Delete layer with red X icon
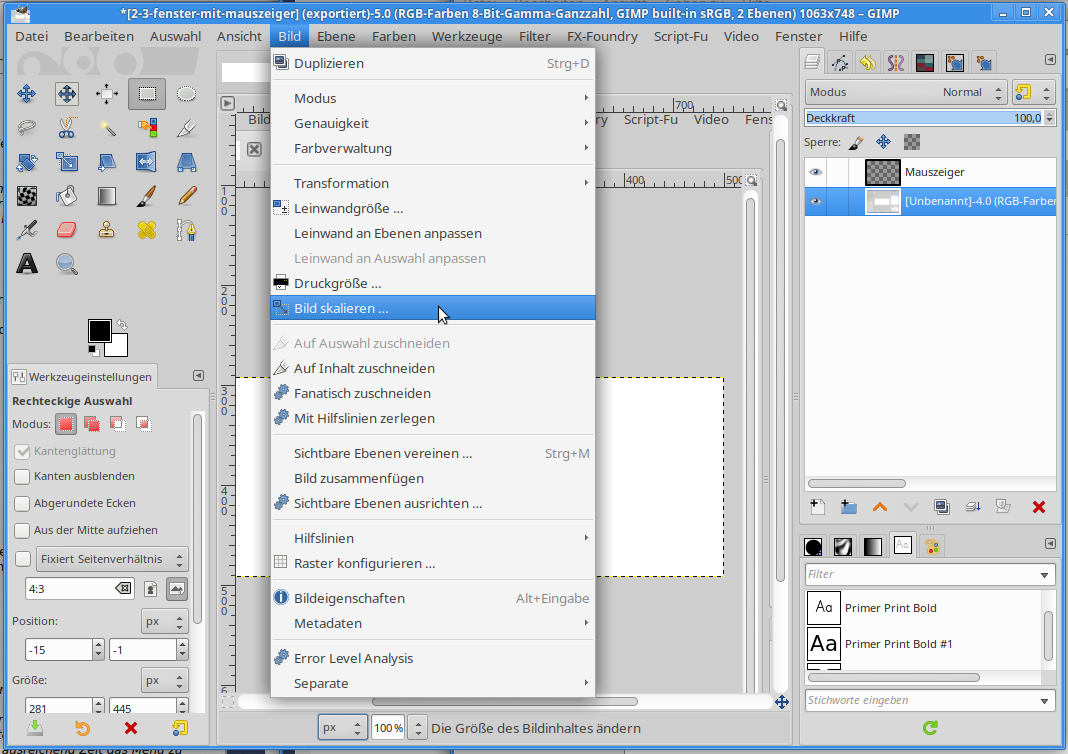Screen dimensions: 1068x754 (1038, 507)
